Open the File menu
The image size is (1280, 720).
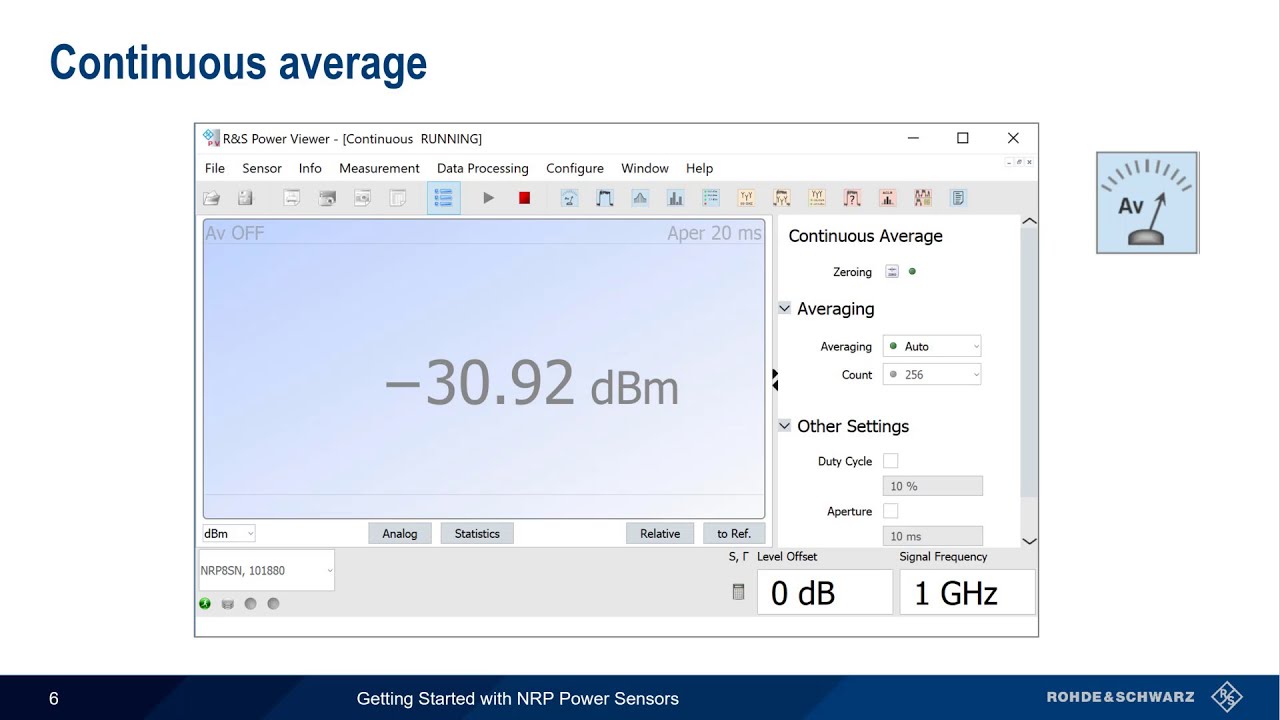coord(215,168)
